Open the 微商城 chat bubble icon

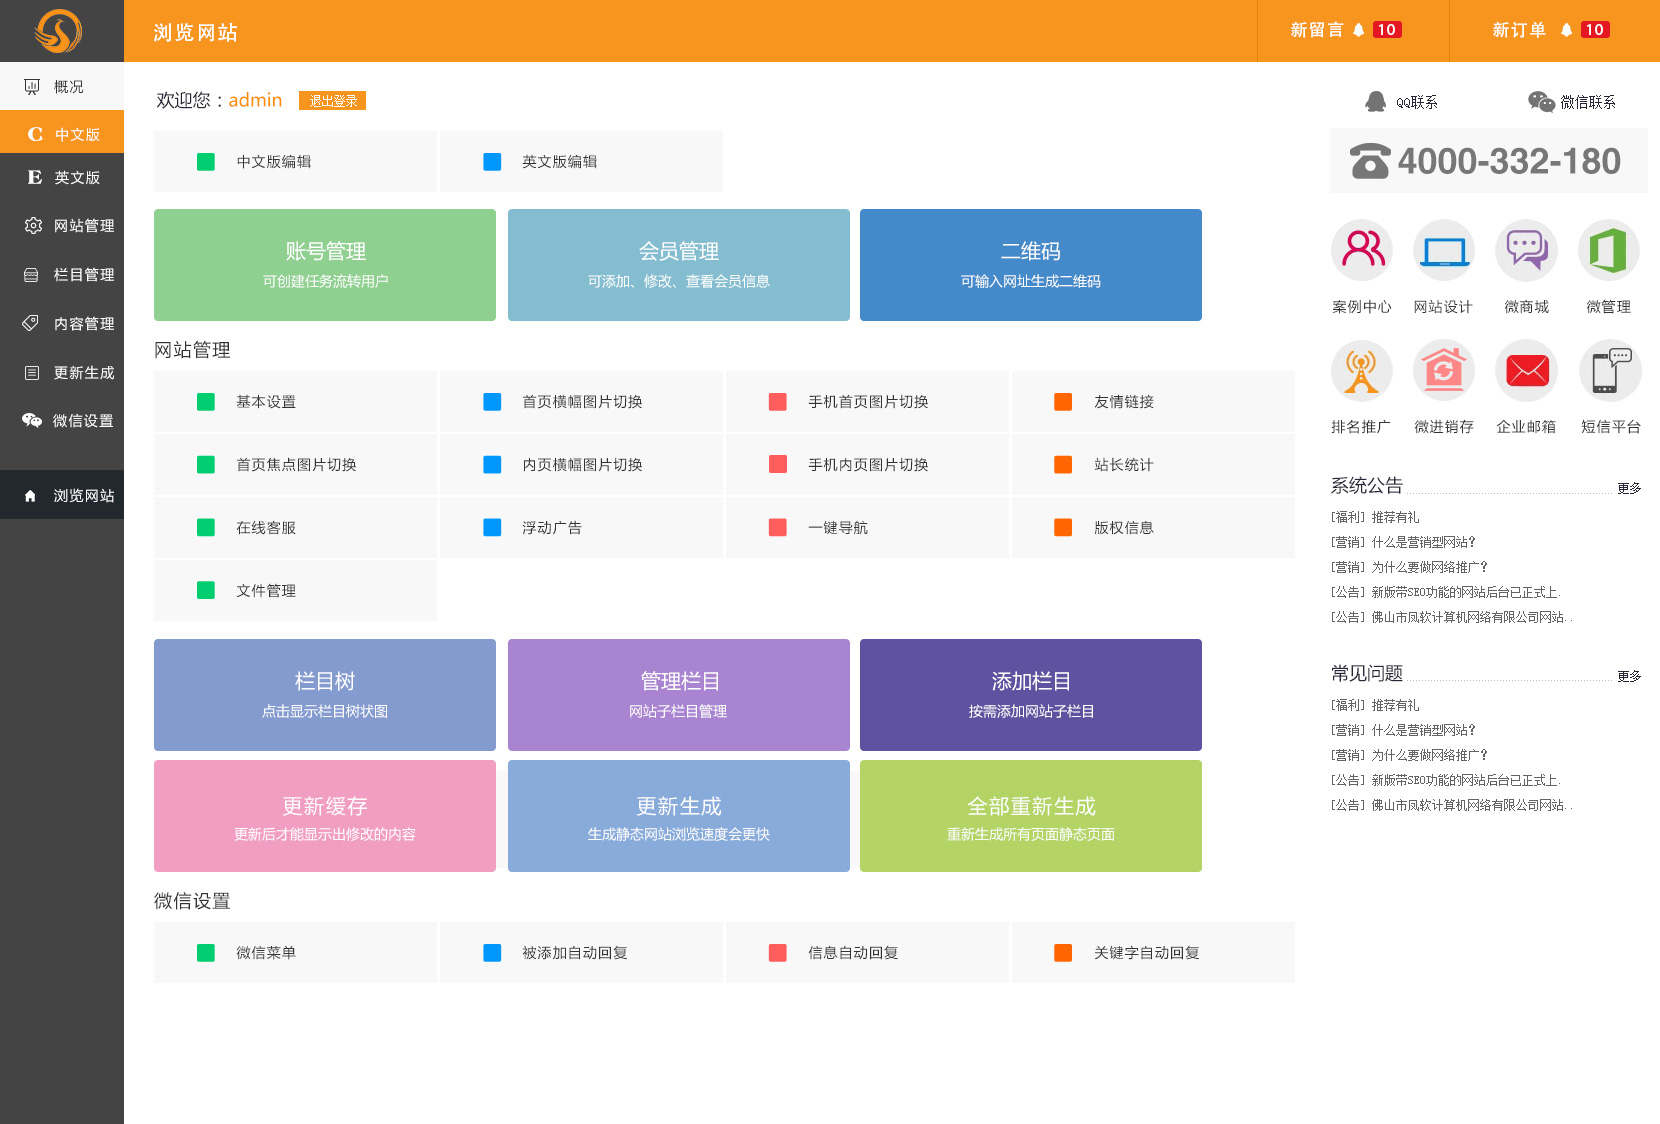point(1526,251)
